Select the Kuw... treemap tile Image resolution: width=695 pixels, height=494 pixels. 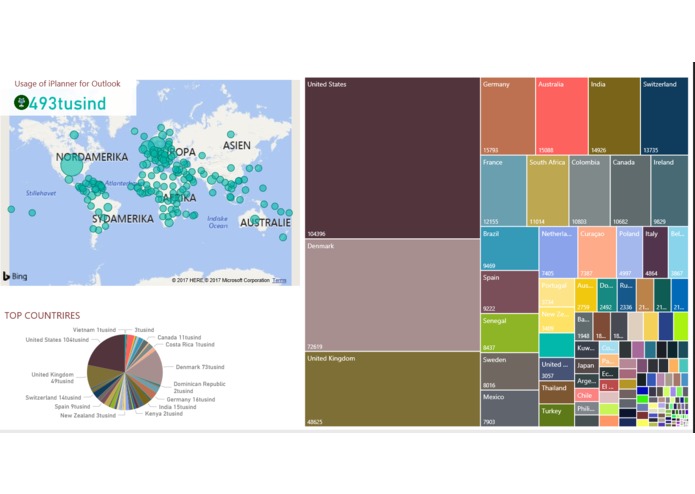586,349
